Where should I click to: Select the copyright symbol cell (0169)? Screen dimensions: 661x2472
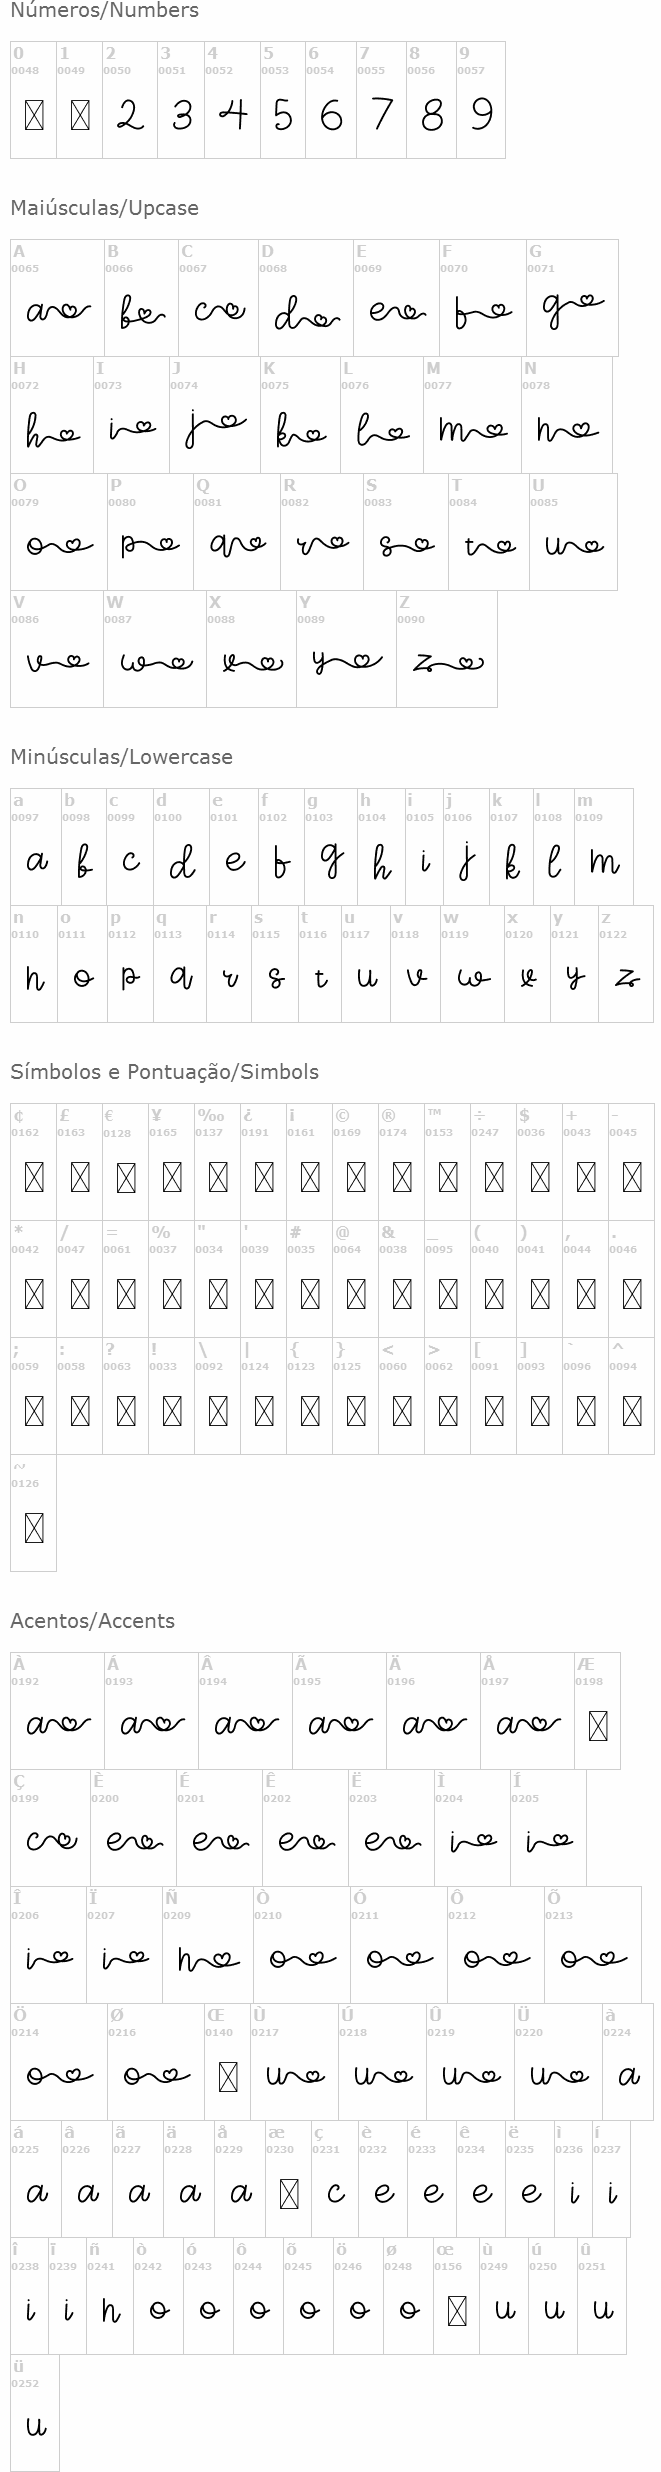pos(355,1161)
